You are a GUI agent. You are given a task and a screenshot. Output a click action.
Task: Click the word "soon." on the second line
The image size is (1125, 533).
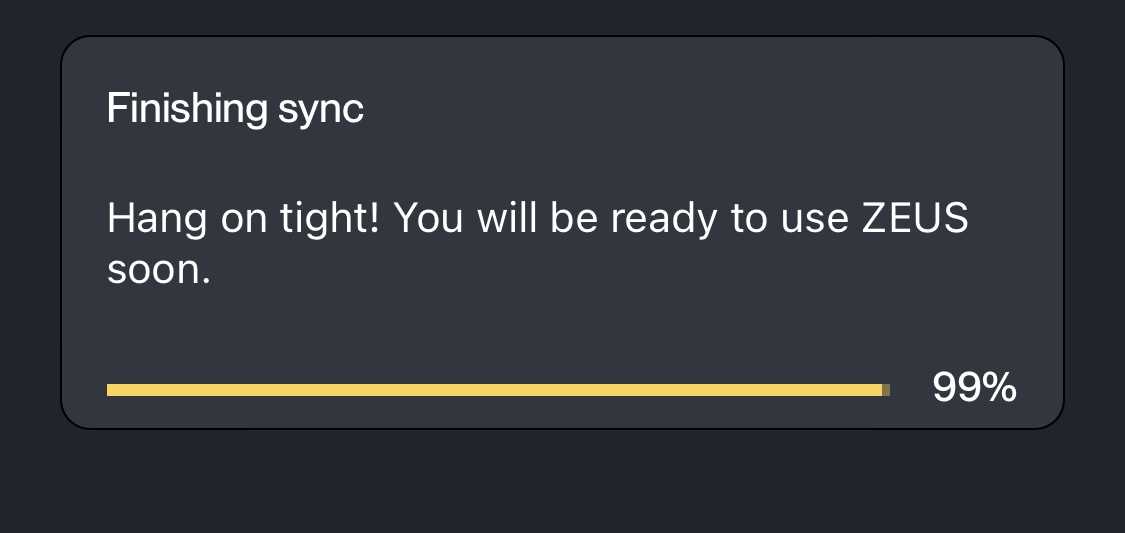[159, 271]
